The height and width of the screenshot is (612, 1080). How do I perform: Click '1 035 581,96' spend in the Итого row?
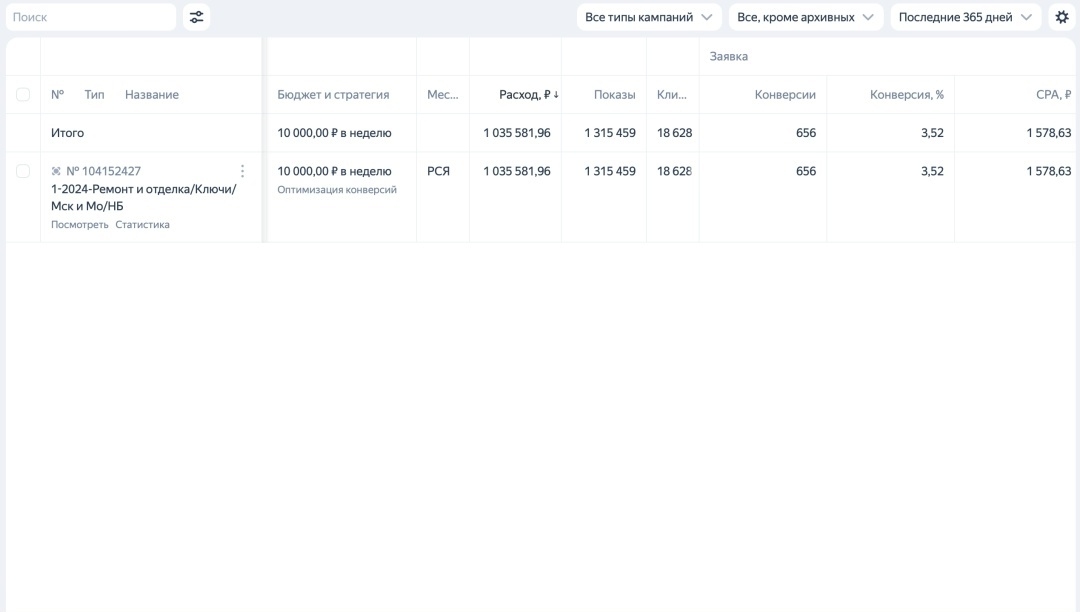(x=517, y=133)
